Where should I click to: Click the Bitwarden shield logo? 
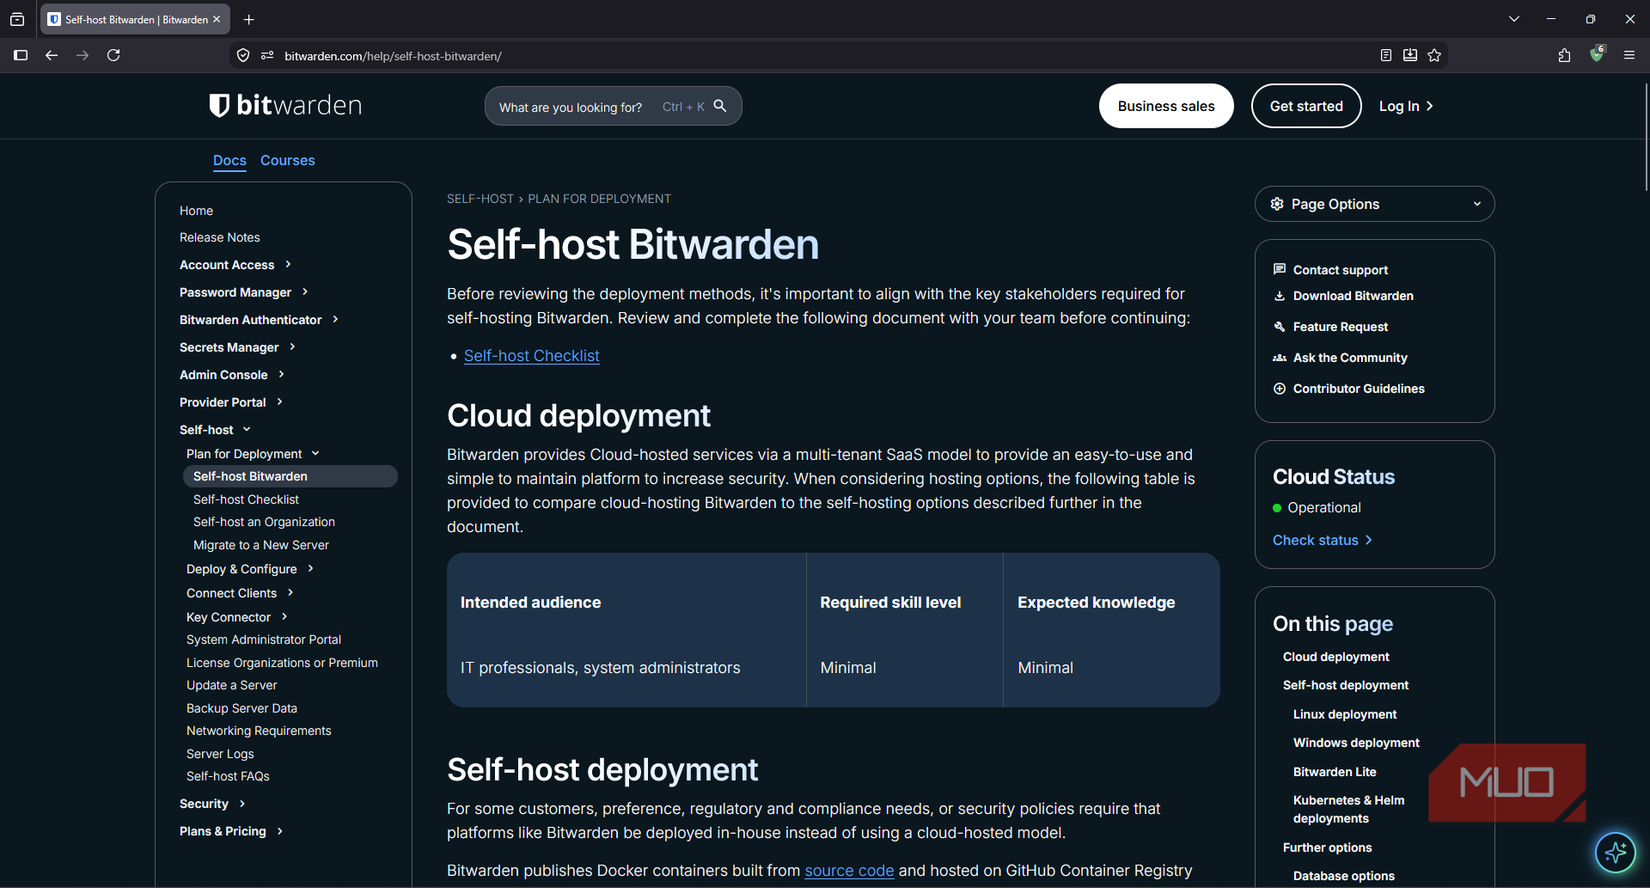click(x=219, y=105)
